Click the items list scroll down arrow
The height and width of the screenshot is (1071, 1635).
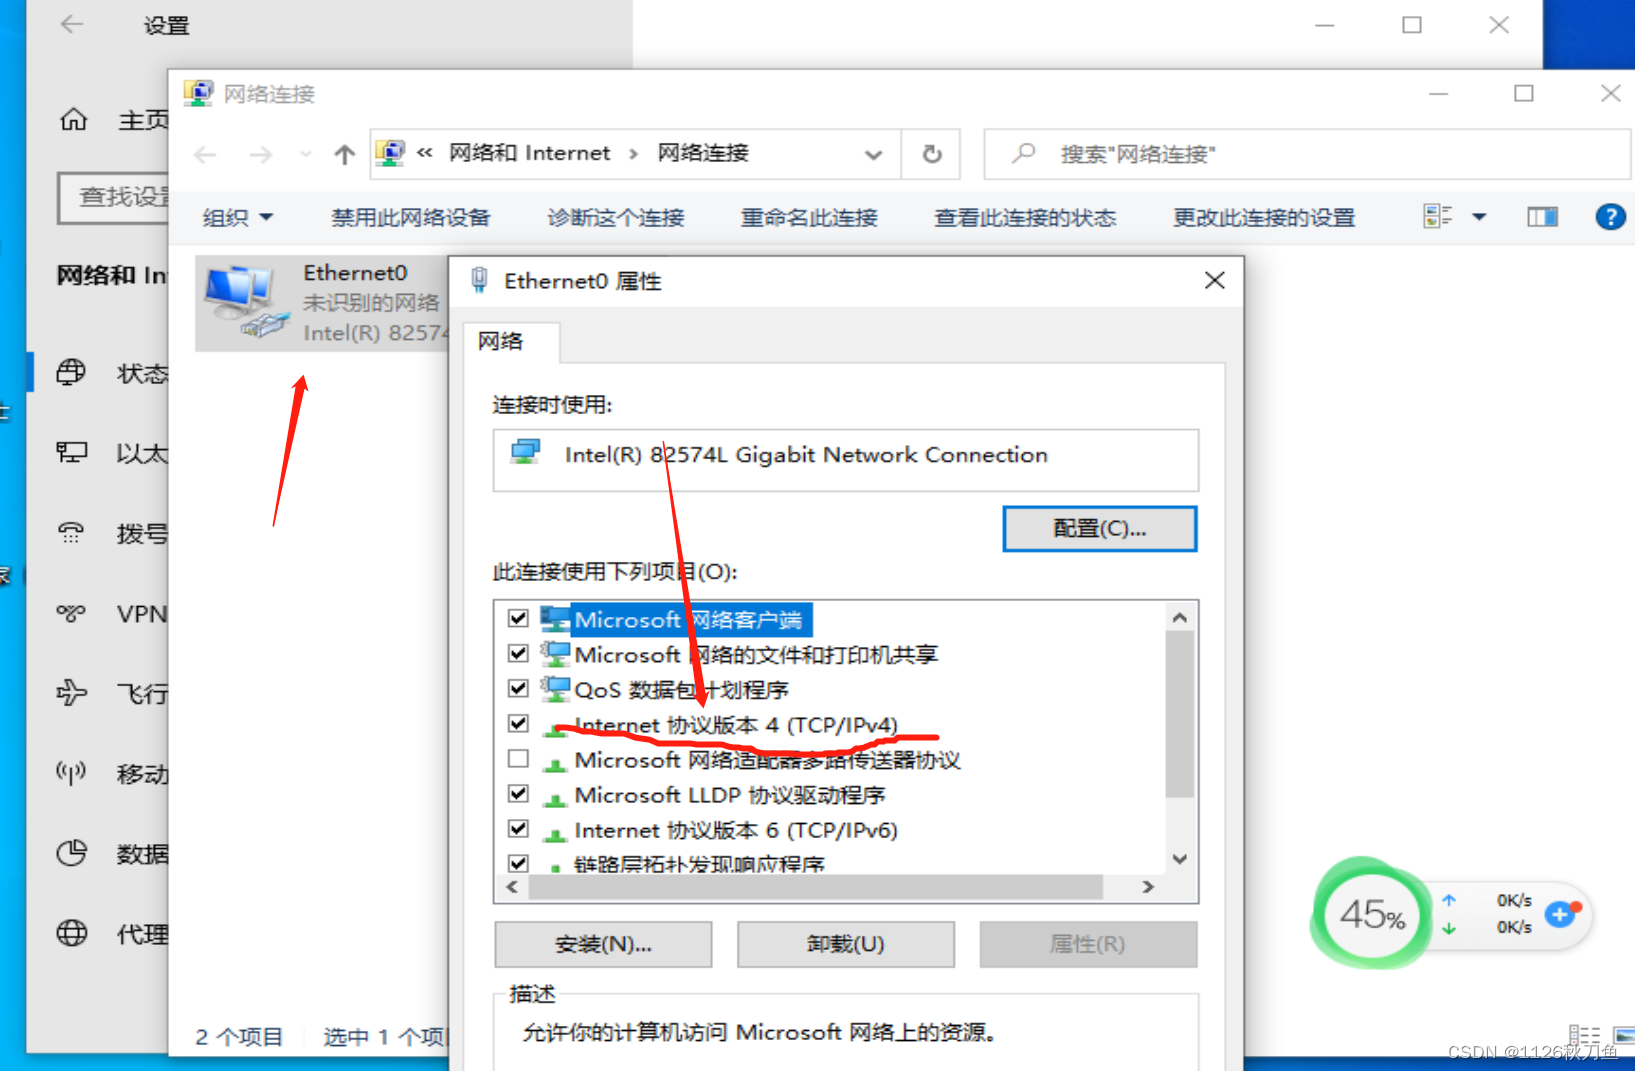tap(1180, 859)
